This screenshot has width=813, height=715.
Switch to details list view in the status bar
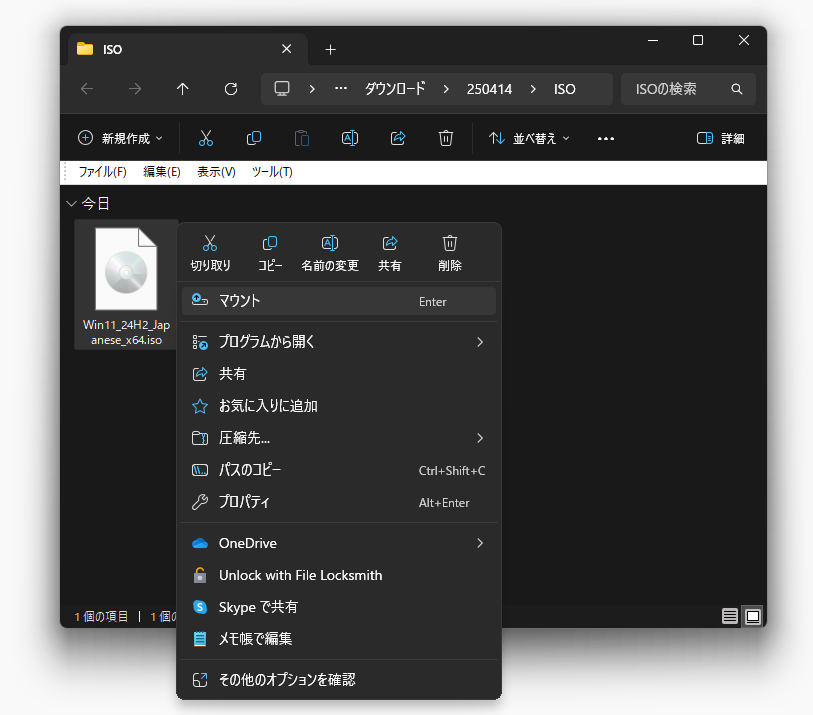tap(730, 616)
